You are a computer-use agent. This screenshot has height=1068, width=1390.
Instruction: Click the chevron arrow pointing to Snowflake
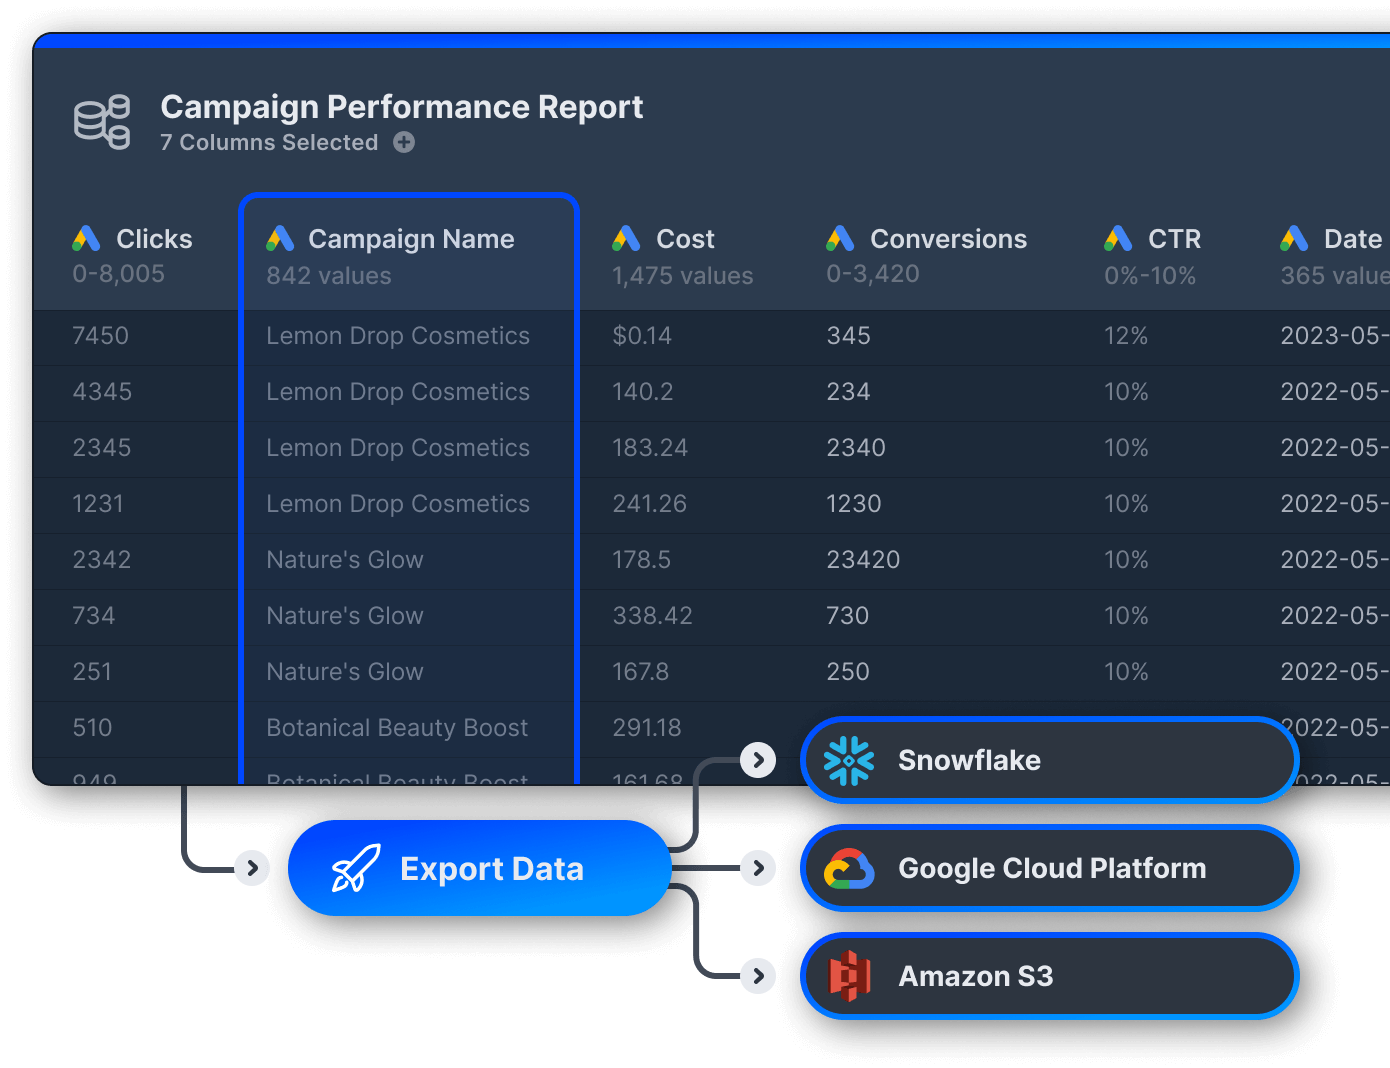coord(758,760)
